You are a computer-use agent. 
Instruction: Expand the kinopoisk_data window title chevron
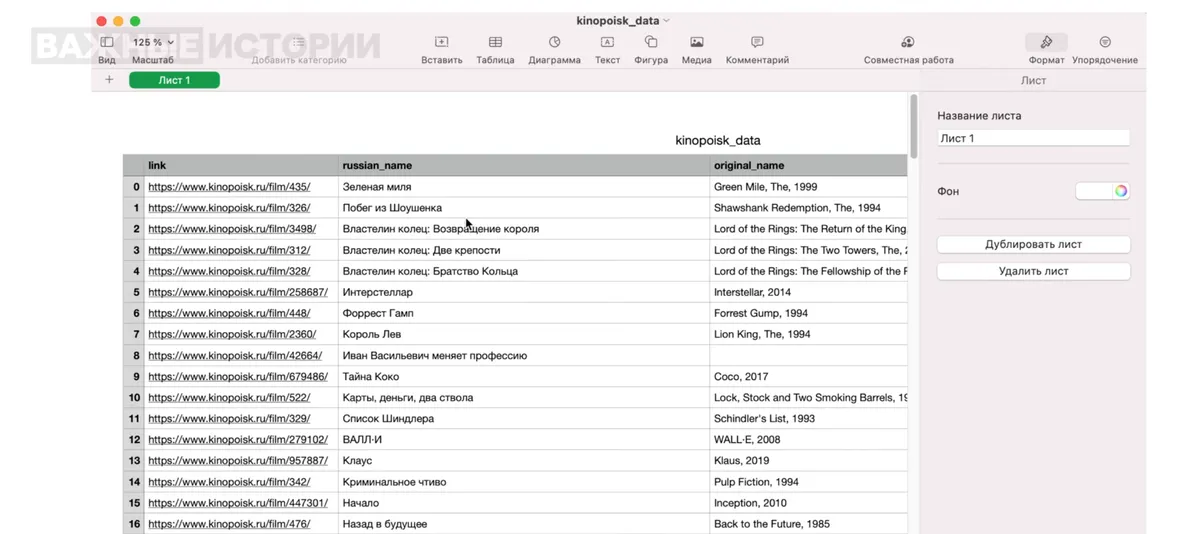pyautogui.click(x=667, y=21)
